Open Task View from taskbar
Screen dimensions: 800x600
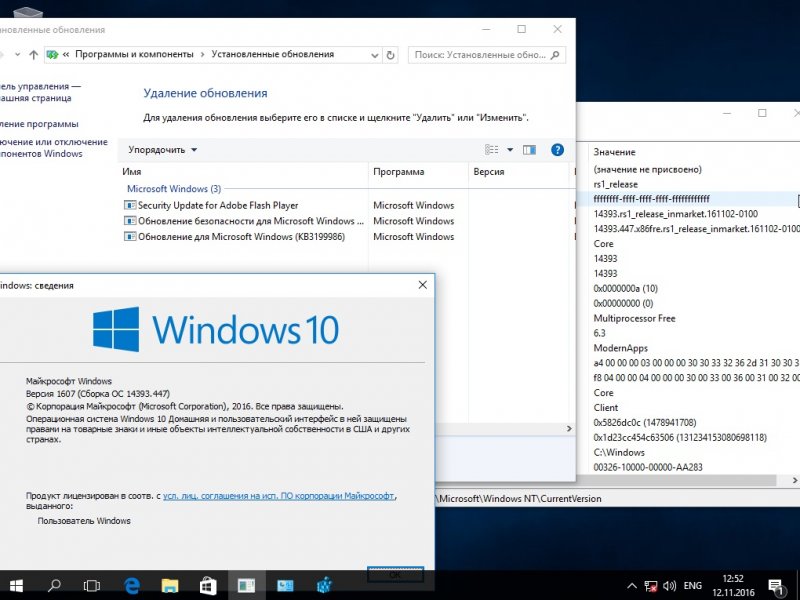click(92, 585)
